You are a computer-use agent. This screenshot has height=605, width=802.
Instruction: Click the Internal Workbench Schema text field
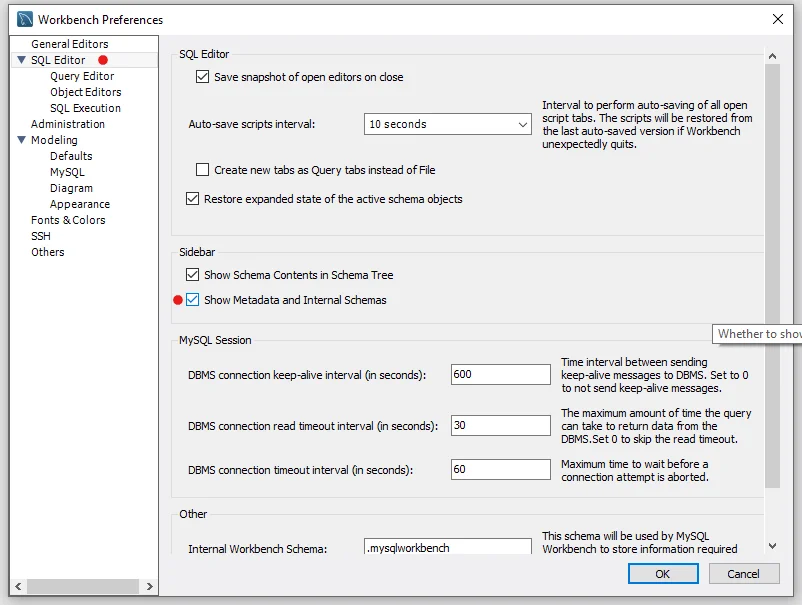coord(448,547)
